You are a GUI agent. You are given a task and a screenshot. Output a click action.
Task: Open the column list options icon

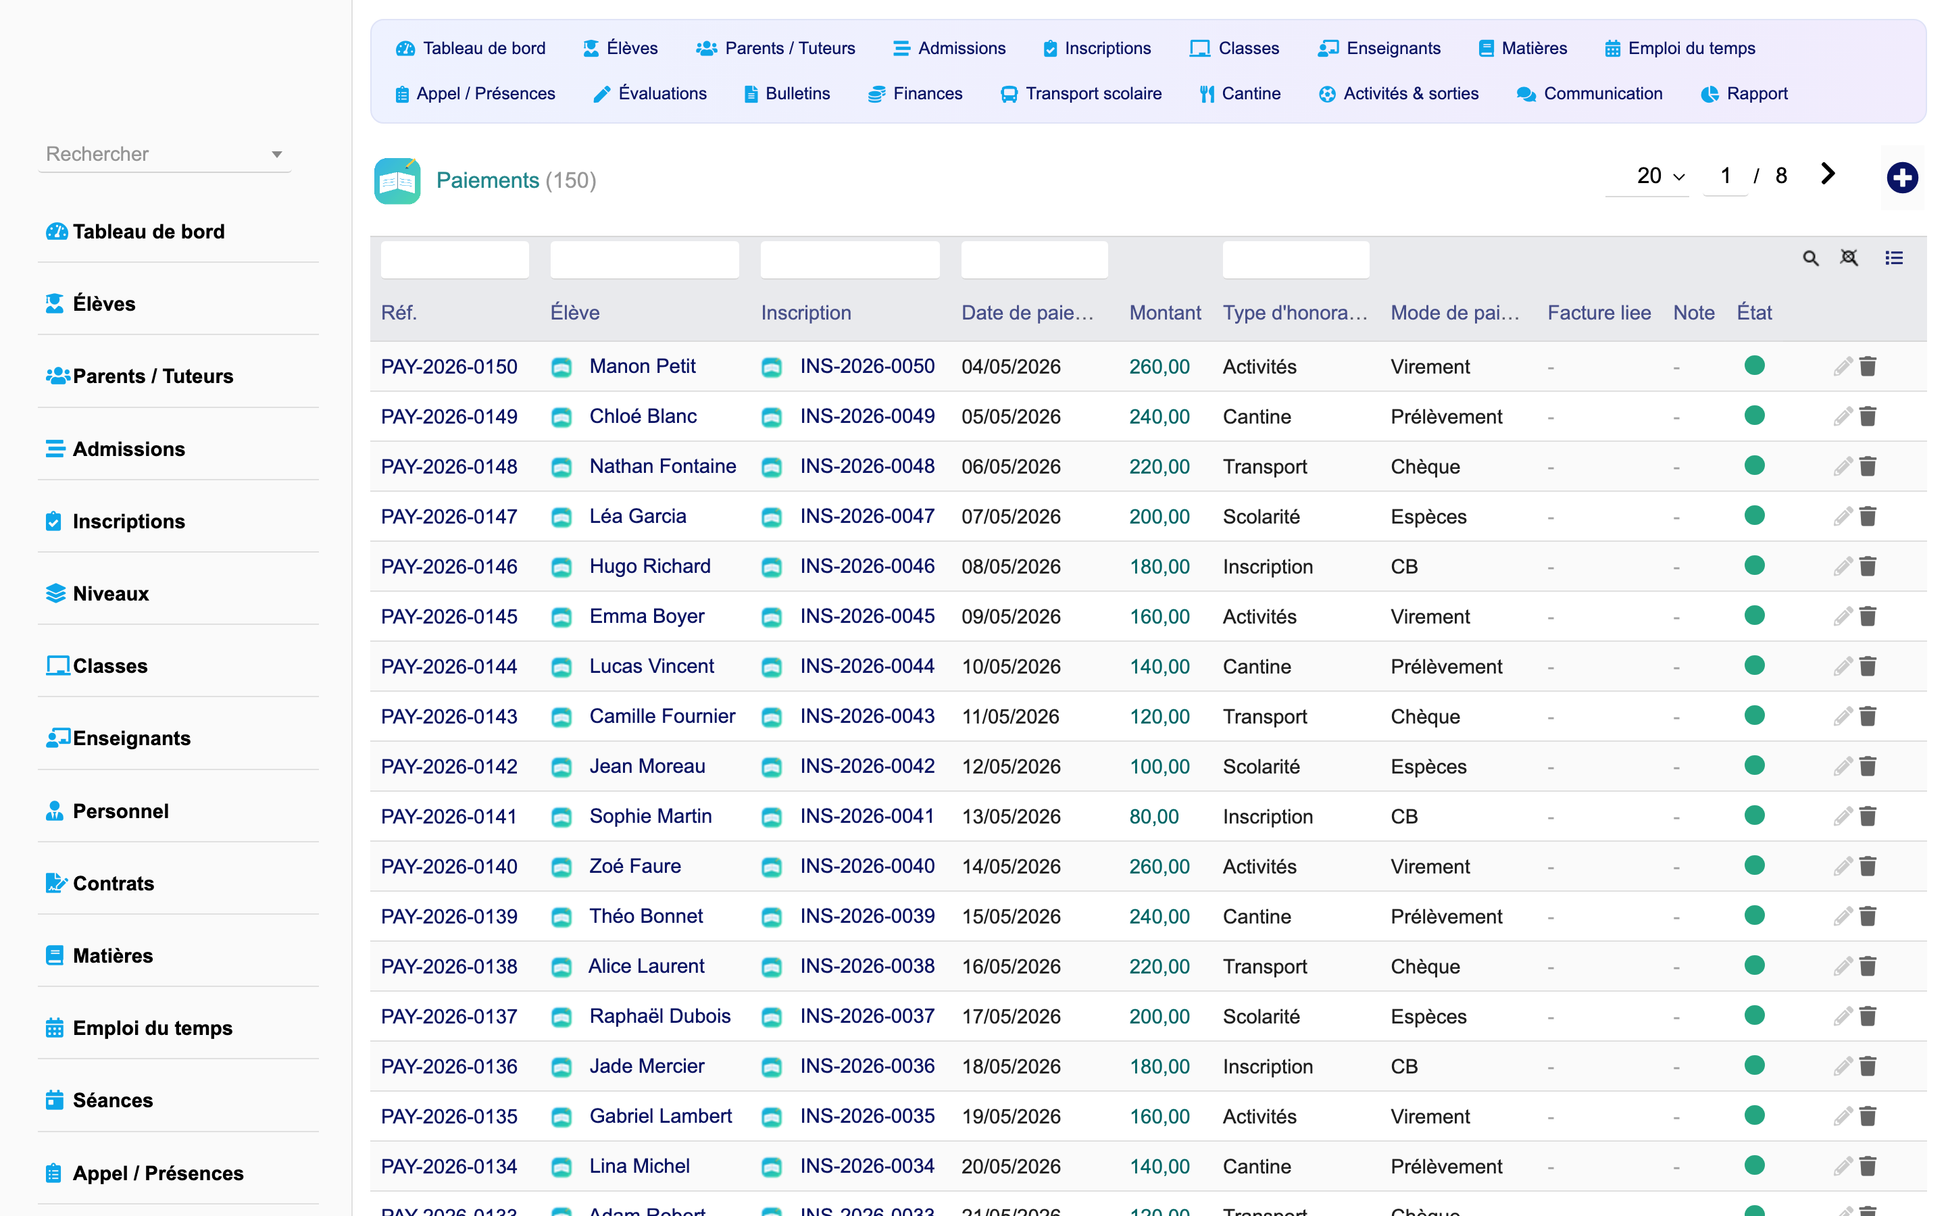[1894, 258]
